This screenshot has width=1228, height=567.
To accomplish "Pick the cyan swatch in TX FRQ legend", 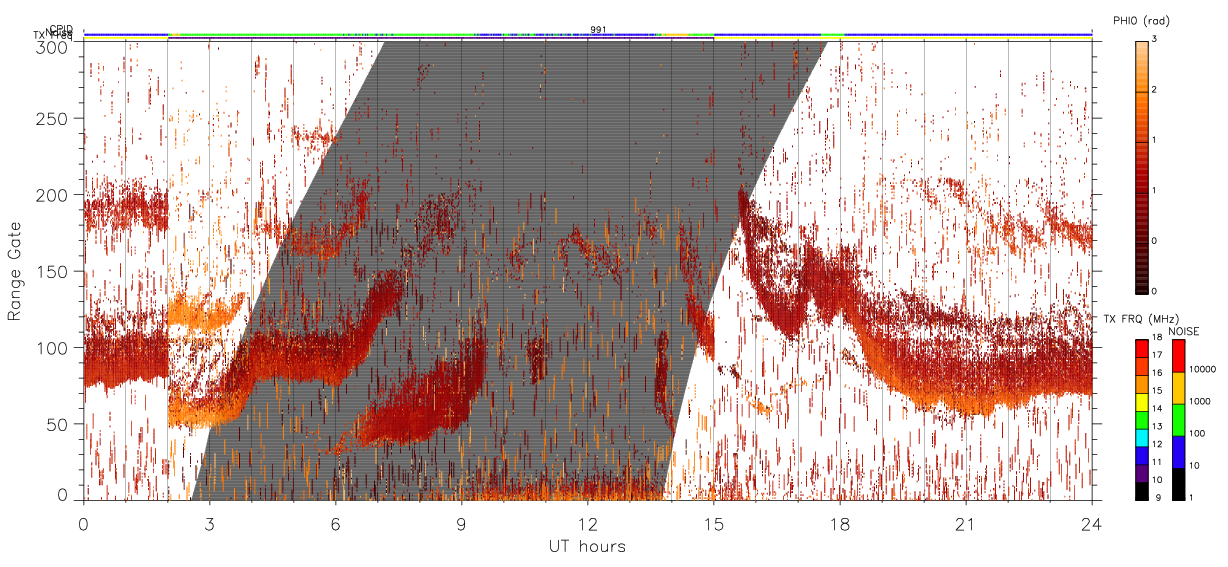I will (x=1141, y=438).
